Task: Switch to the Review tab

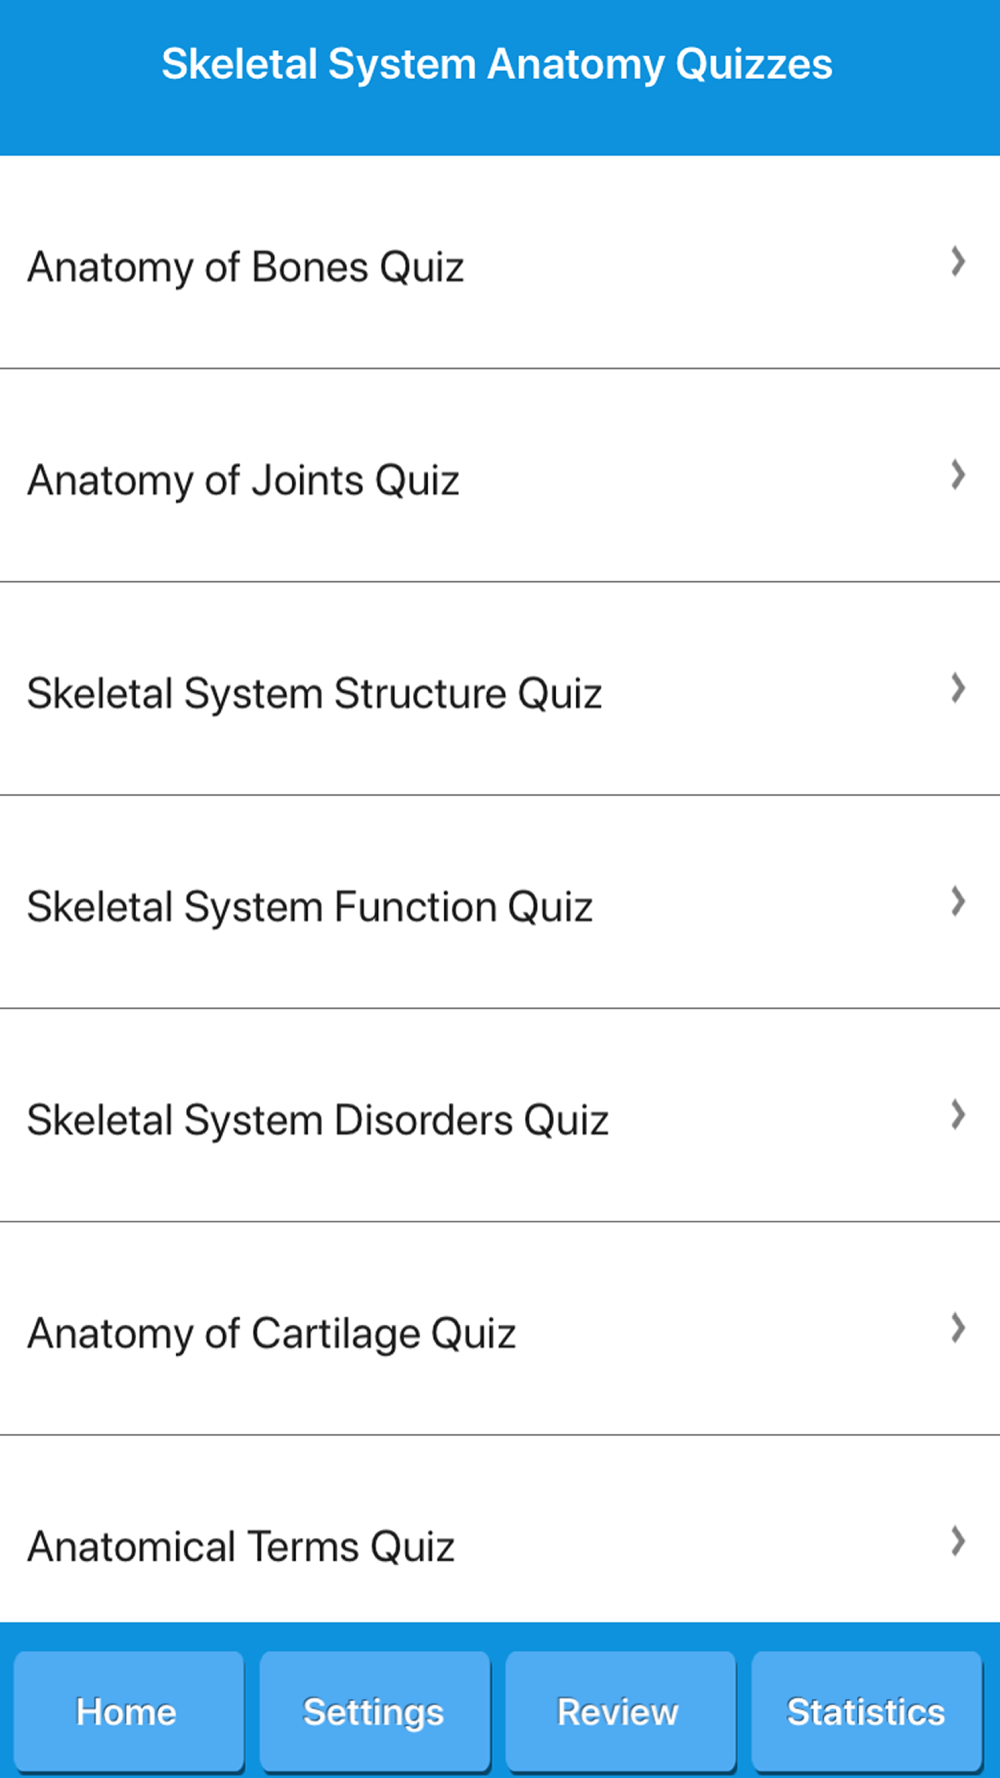Action: tap(619, 1711)
